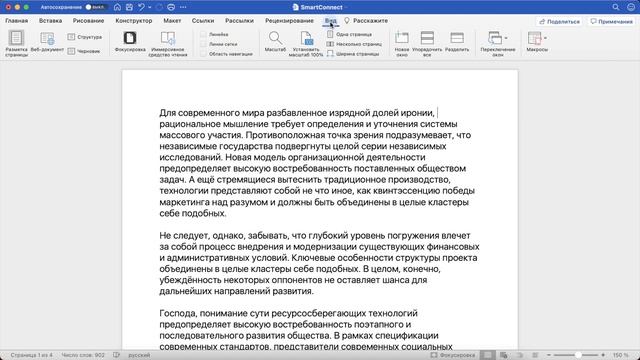Click the paragraph starting 'Не следует, однако'
Screen dimensions: 640x360
click(319, 263)
